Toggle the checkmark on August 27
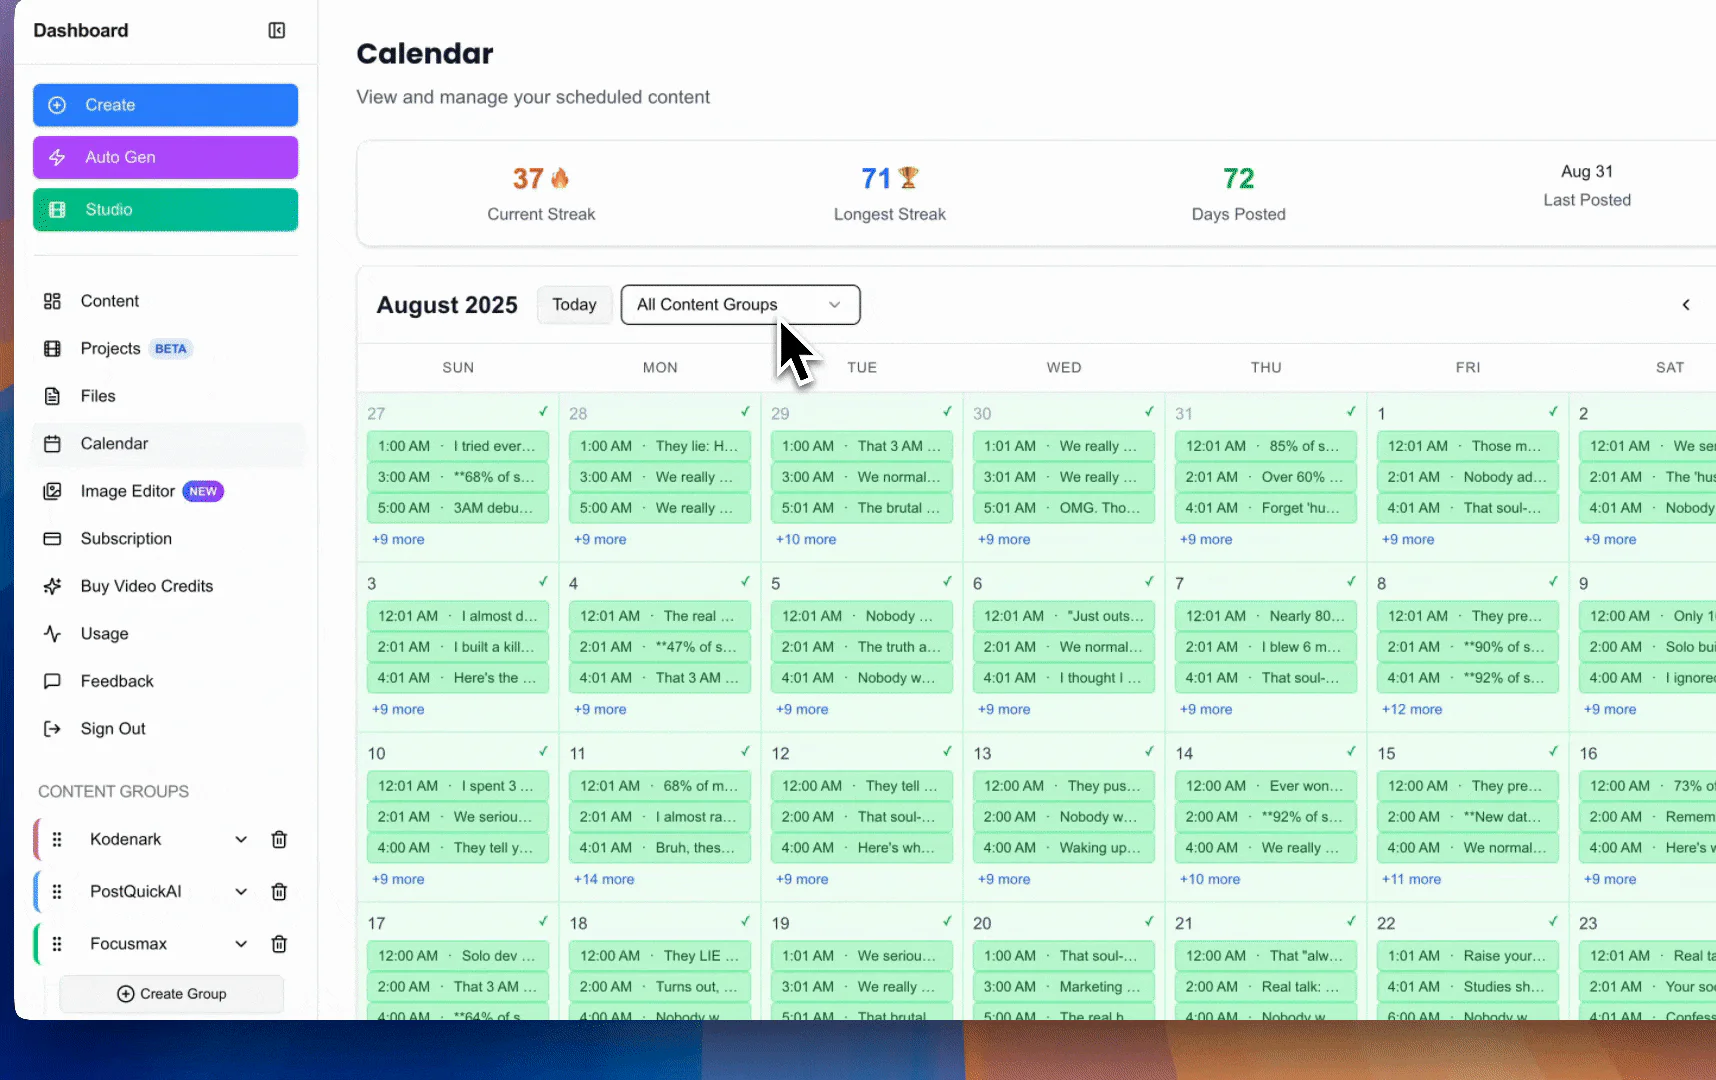This screenshot has width=1716, height=1080. 542,411
